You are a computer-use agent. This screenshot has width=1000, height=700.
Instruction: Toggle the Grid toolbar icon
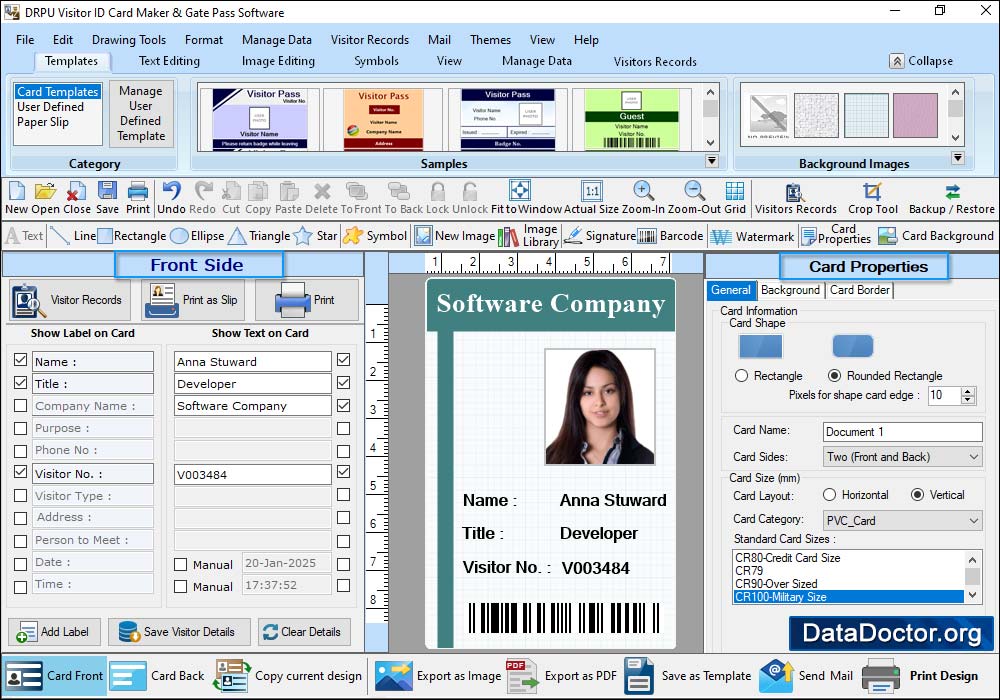[735, 191]
